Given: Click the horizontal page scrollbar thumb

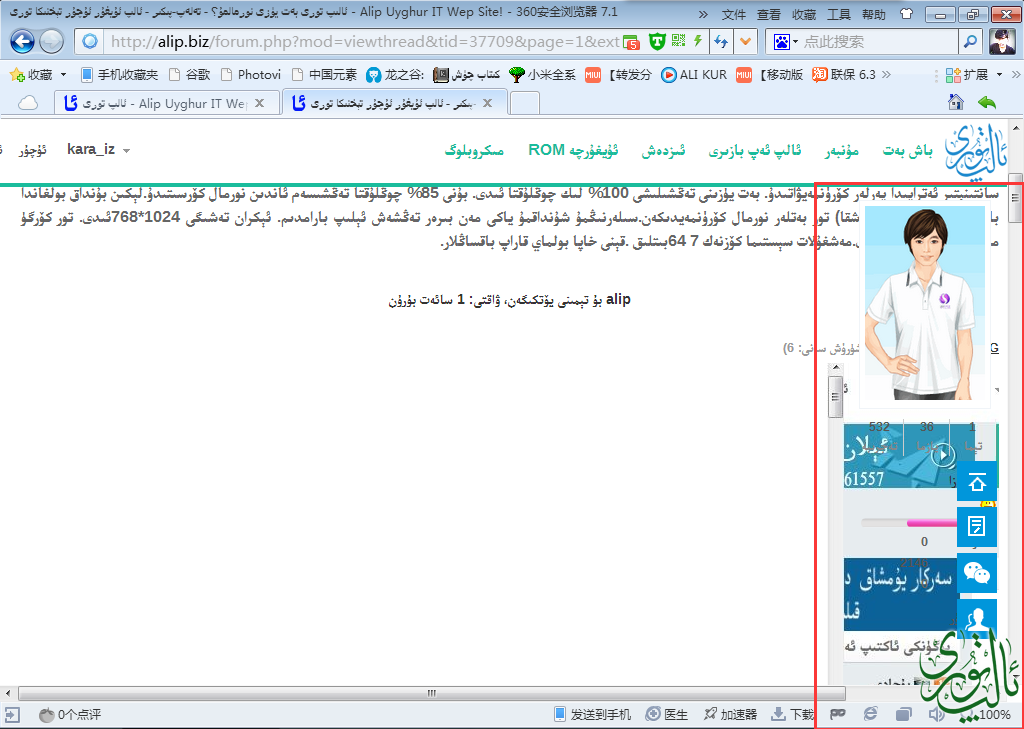Looking at the screenshot, I should pyautogui.click(x=432, y=693).
